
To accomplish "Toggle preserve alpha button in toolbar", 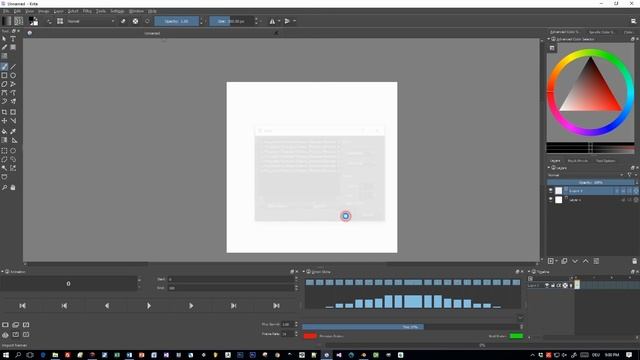I will (136, 21).
